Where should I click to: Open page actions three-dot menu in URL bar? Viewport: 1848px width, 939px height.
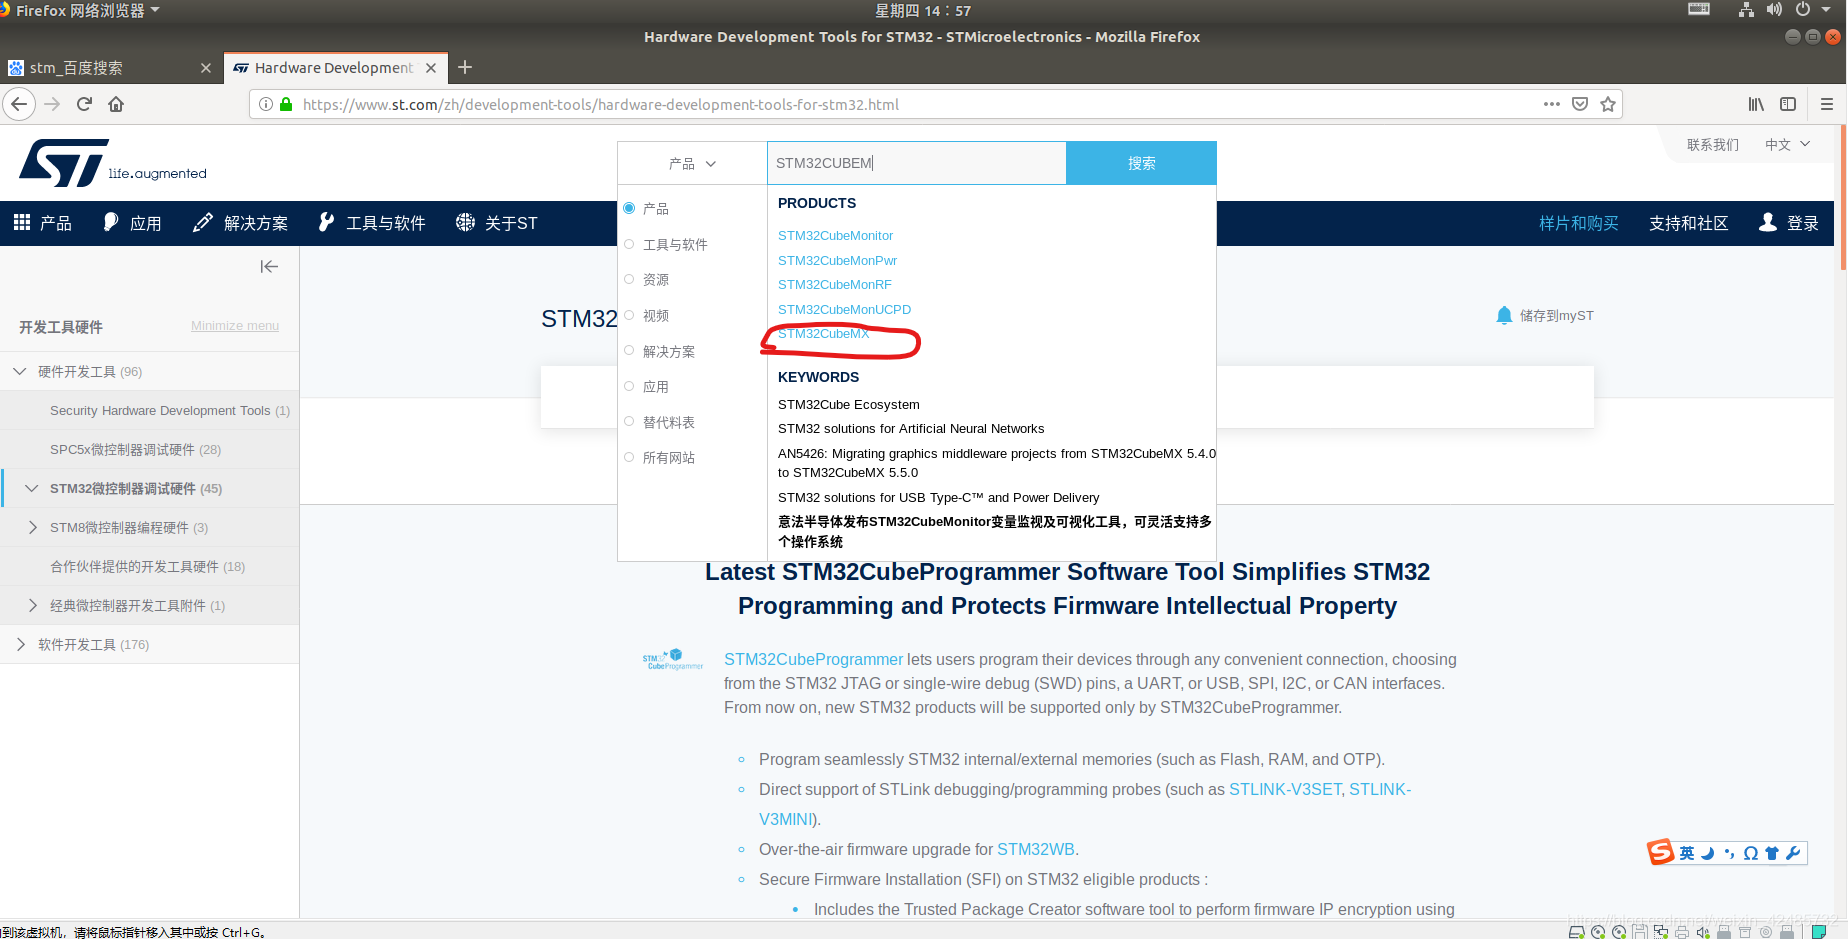(1551, 104)
